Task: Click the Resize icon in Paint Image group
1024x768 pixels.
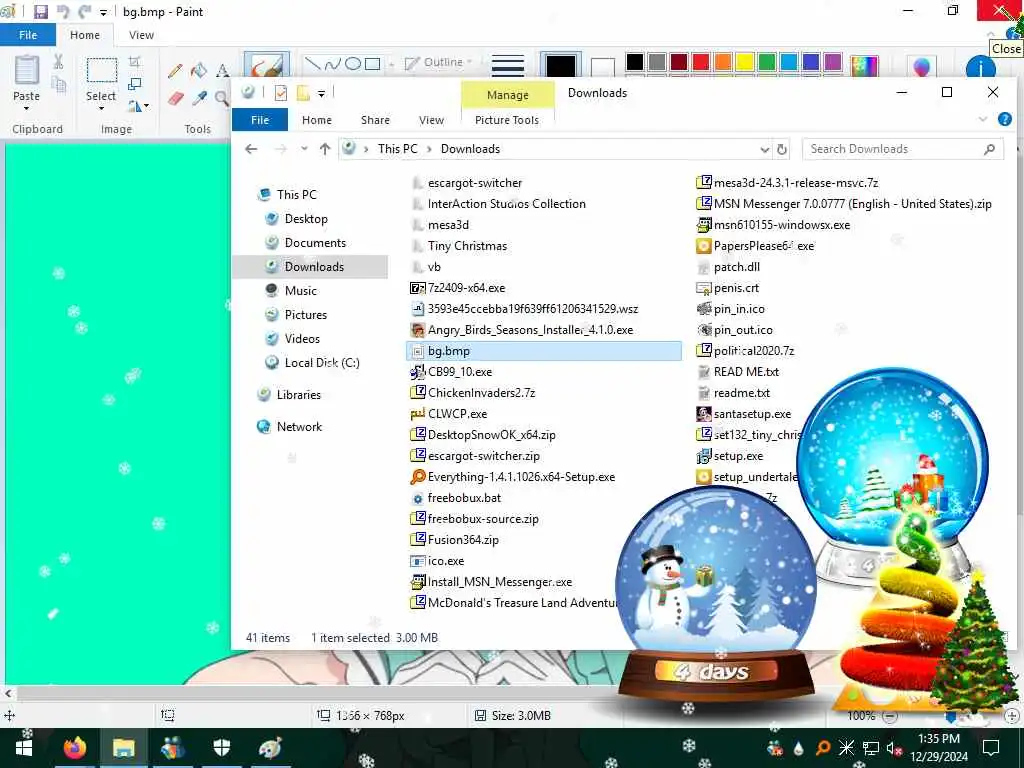Action: [x=135, y=84]
